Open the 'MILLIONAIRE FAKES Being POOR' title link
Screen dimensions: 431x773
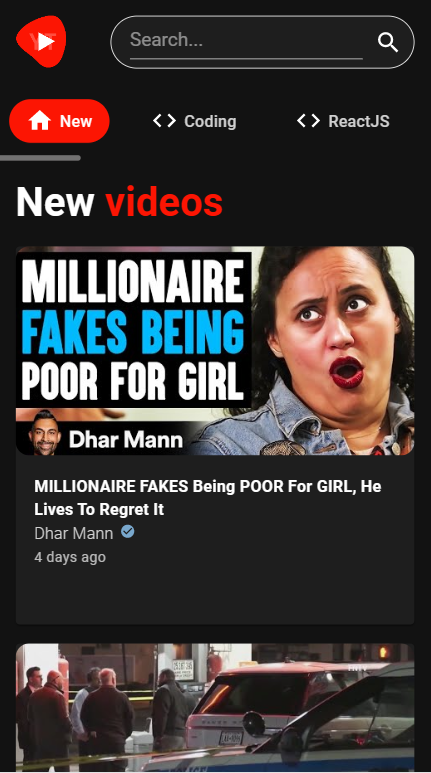[x=208, y=497]
